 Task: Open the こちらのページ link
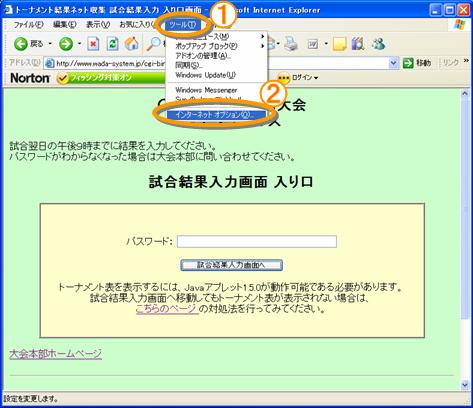click(x=167, y=309)
